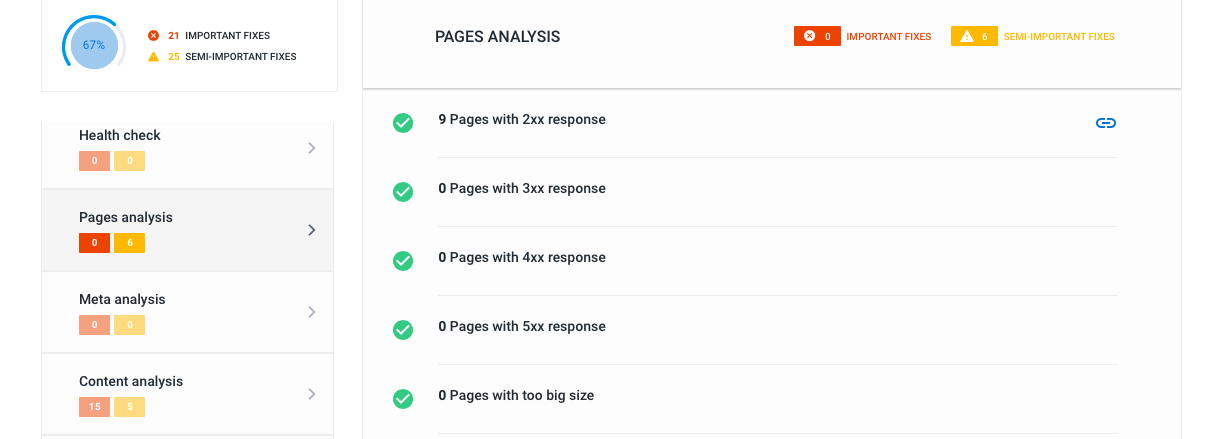Select the Meta analysis sidebar item
This screenshot has height=439, width=1218.
(187, 311)
